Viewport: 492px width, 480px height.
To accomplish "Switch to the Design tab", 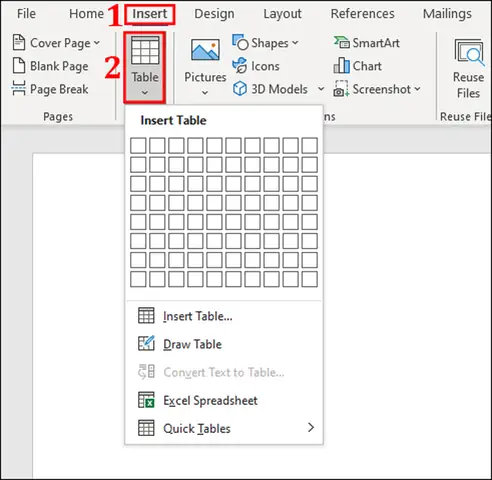I will coord(214,14).
